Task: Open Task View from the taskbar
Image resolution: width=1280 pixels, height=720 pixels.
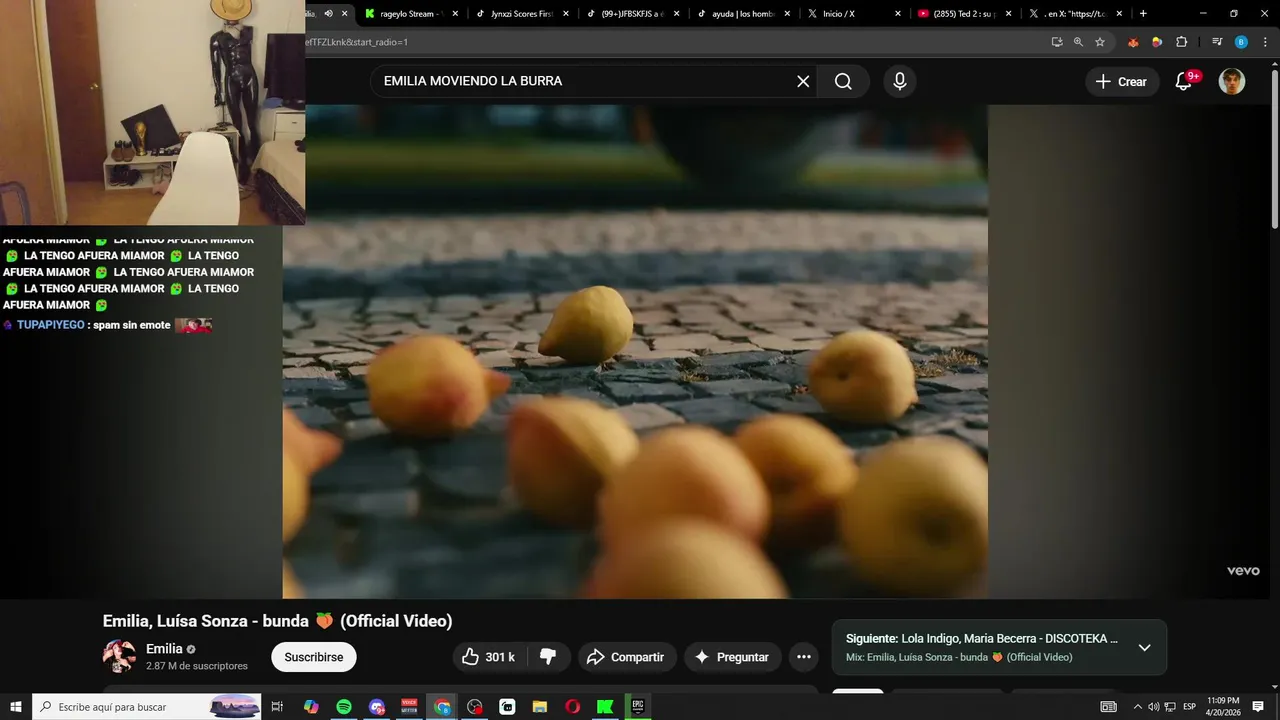Action: [278, 707]
